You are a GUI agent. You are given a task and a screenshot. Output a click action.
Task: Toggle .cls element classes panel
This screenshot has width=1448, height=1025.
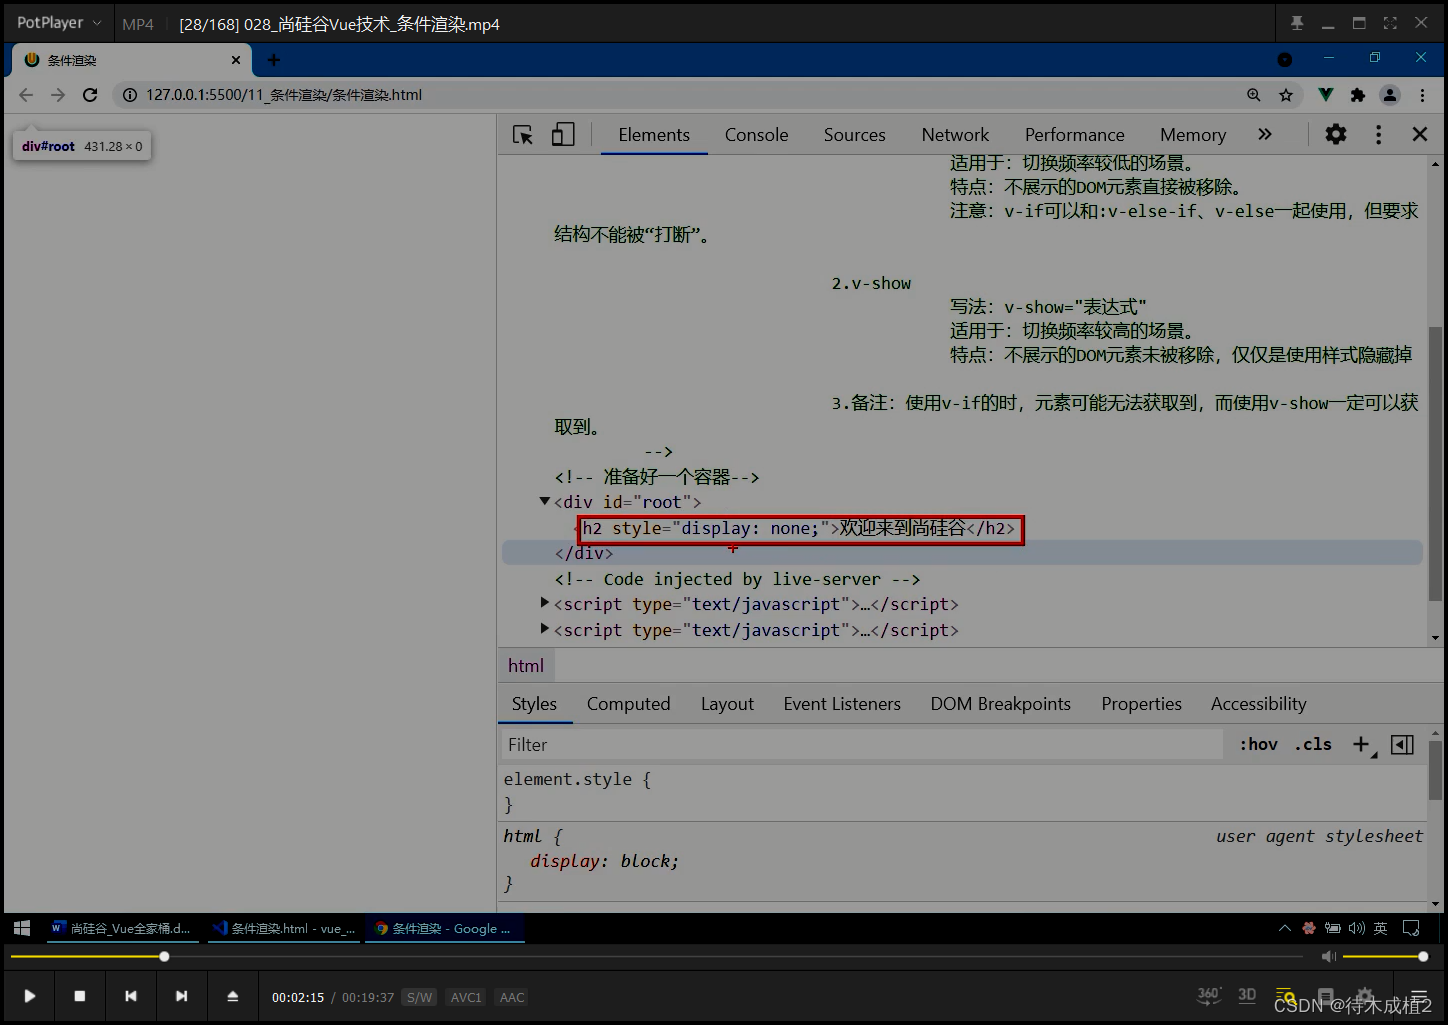click(1313, 744)
